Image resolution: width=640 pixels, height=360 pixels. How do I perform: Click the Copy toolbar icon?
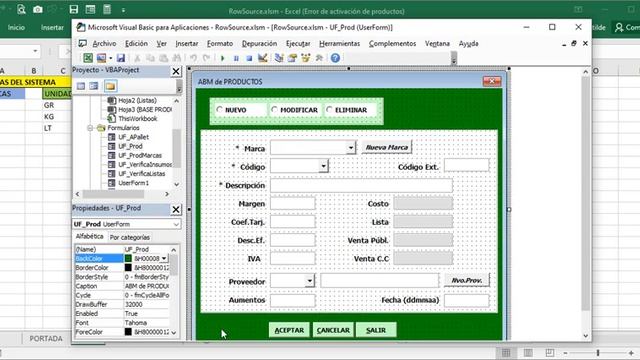(x=150, y=58)
